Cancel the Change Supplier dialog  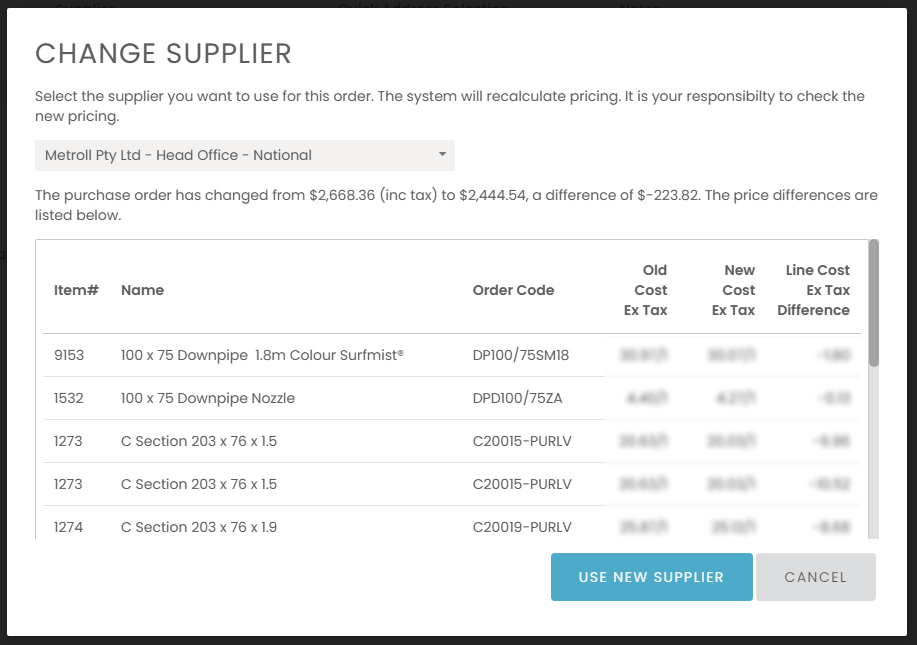click(x=815, y=577)
